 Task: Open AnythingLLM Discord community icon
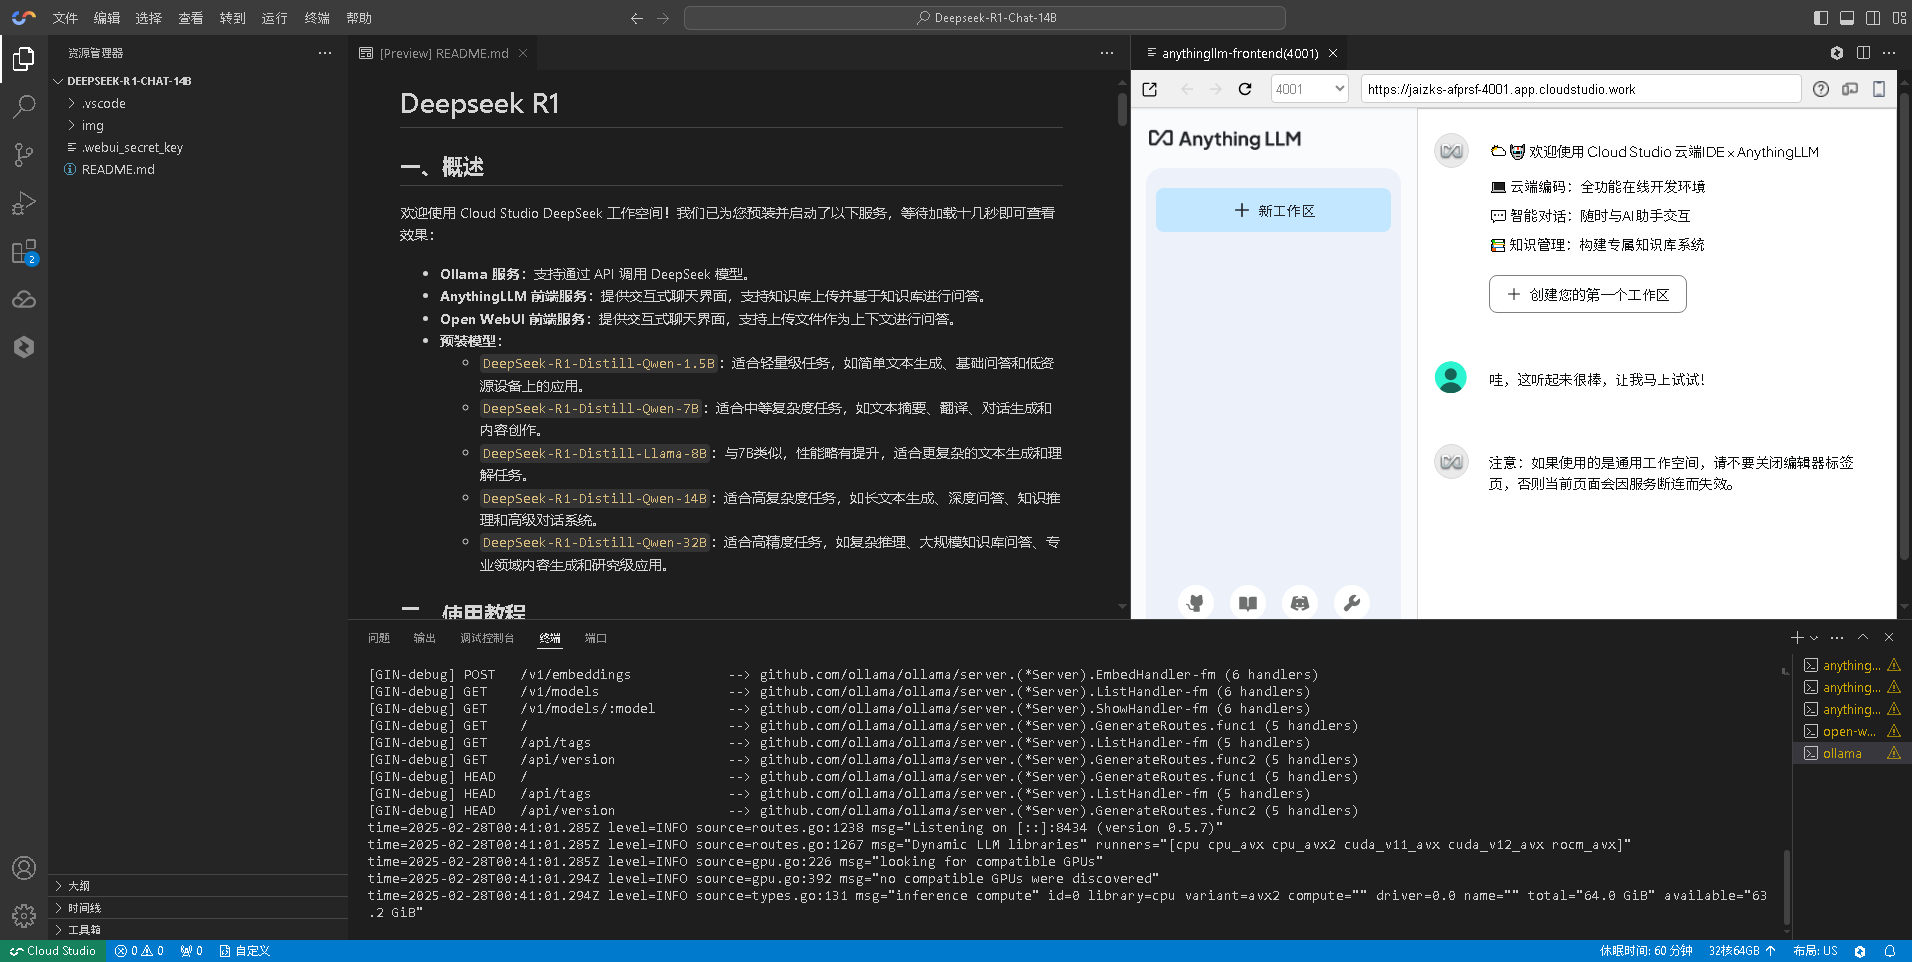(x=1299, y=602)
